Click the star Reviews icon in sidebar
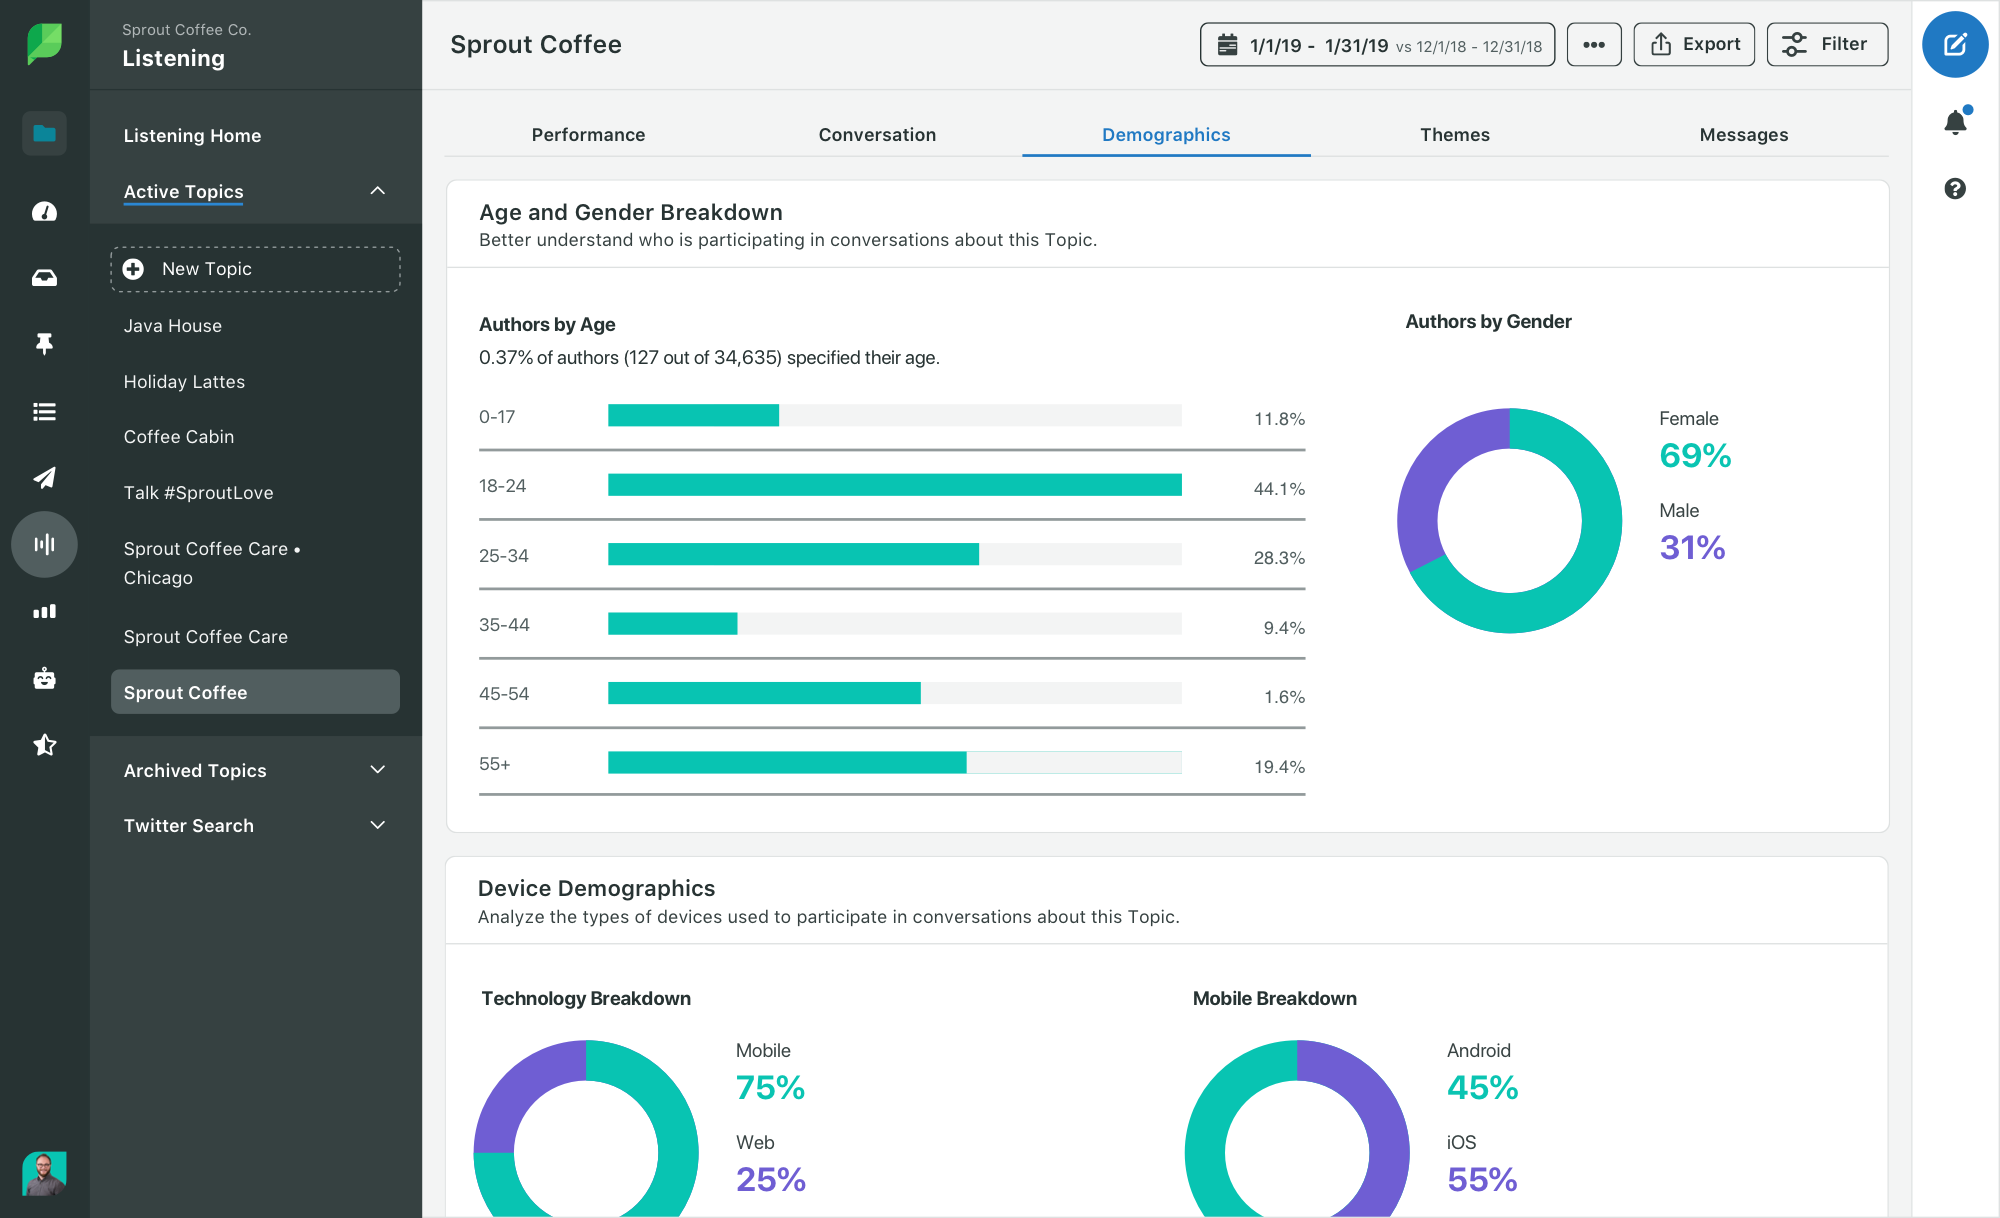 pyautogui.click(x=44, y=744)
